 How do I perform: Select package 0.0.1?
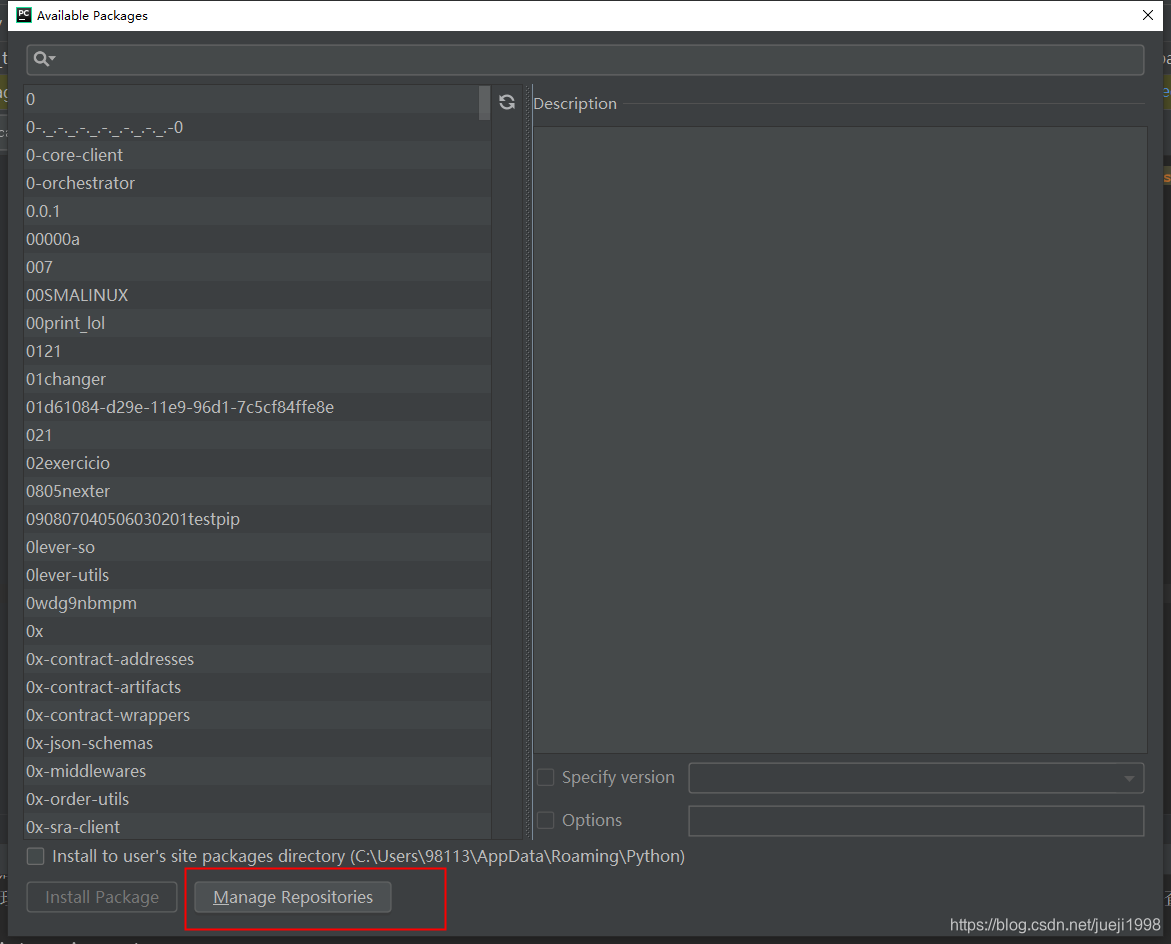click(258, 211)
